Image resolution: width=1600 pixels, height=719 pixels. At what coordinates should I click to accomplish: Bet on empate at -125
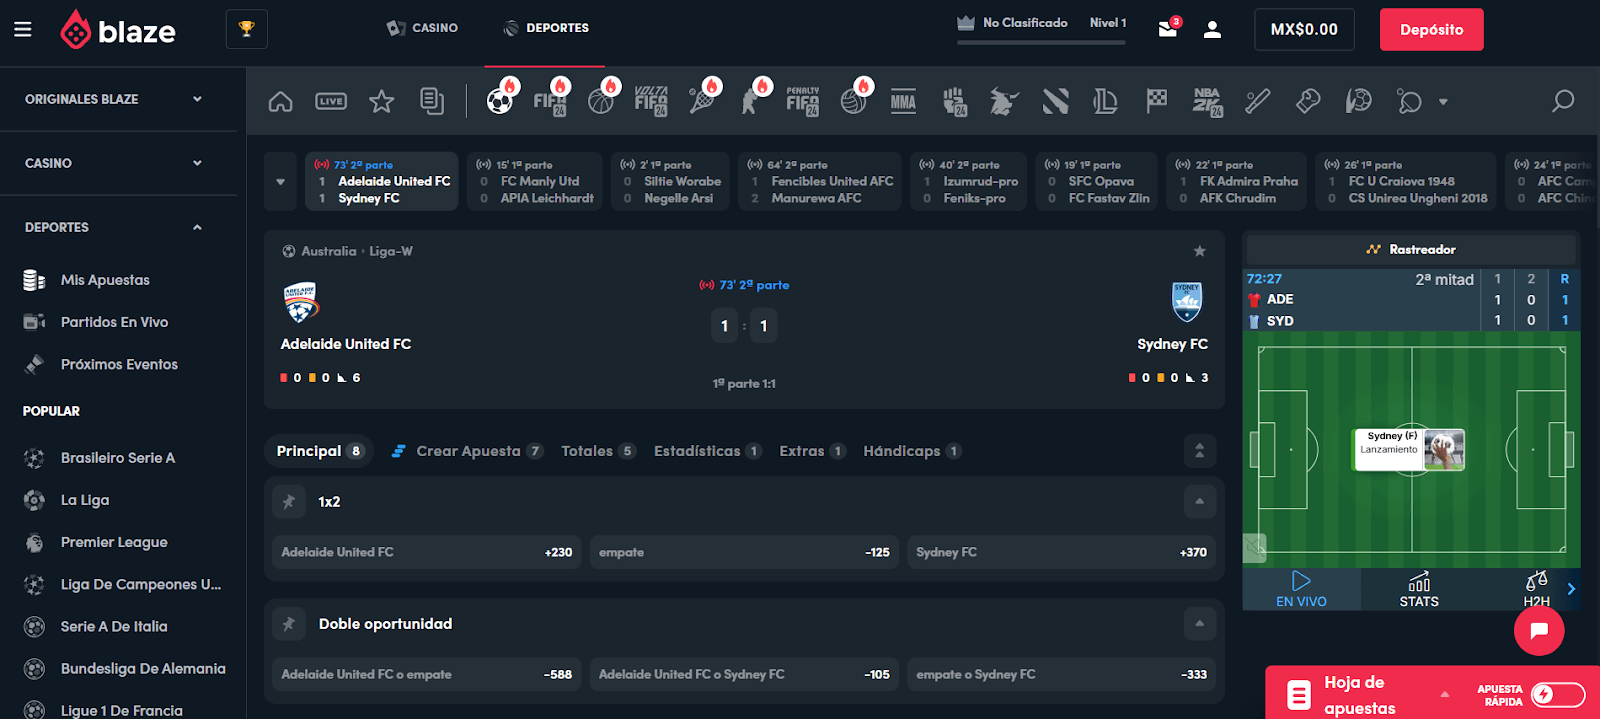coord(744,552)
